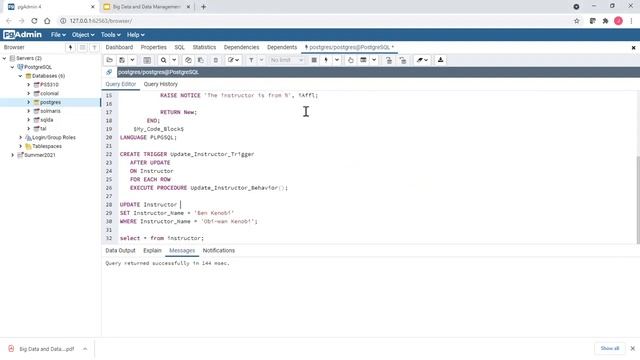640x360 pixels.
Task: Expand the Summer2021 server node
Action: pyautogui.click(x=12, y=155)
